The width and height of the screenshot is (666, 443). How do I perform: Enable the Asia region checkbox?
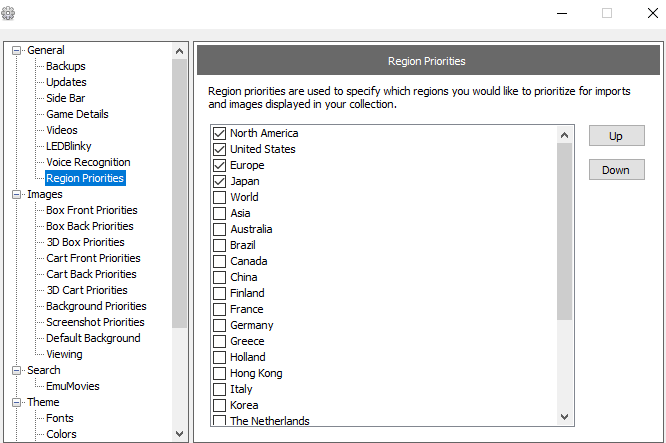click(x=219, y=213)
